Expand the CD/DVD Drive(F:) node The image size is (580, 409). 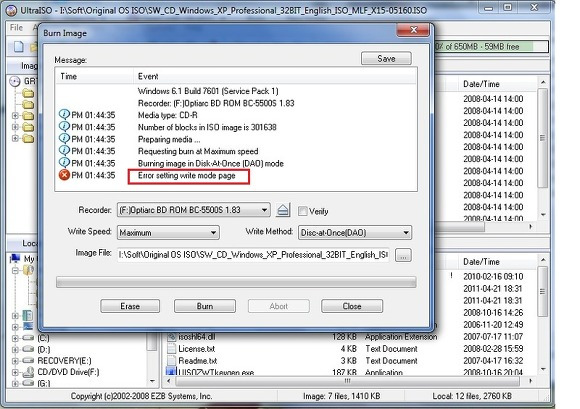pos(15,372)
